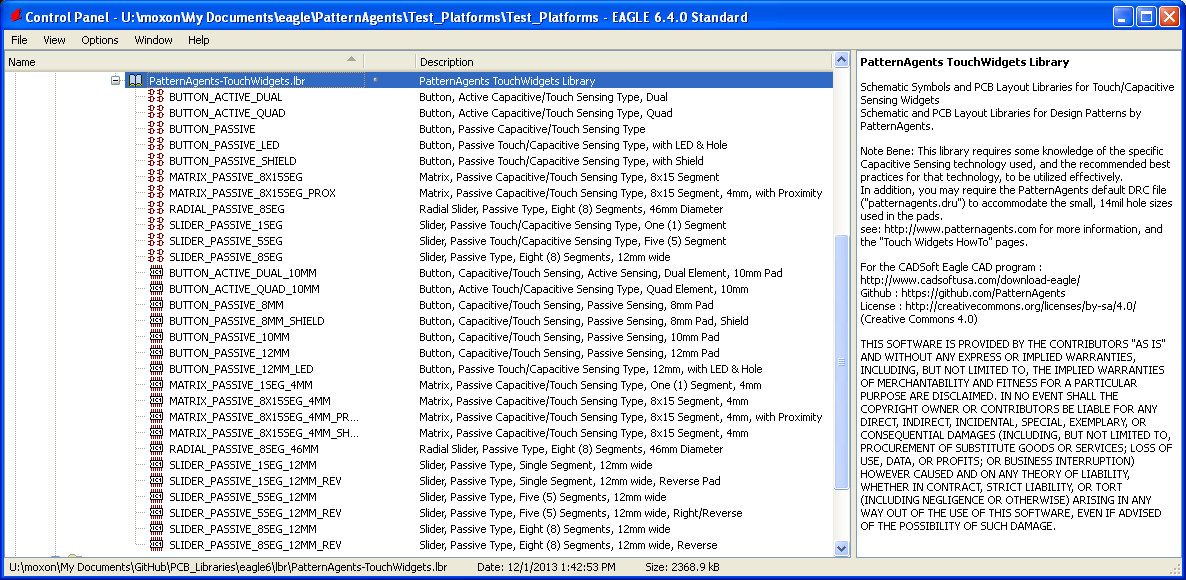Sort by the Name column header

tap(184, 61)
